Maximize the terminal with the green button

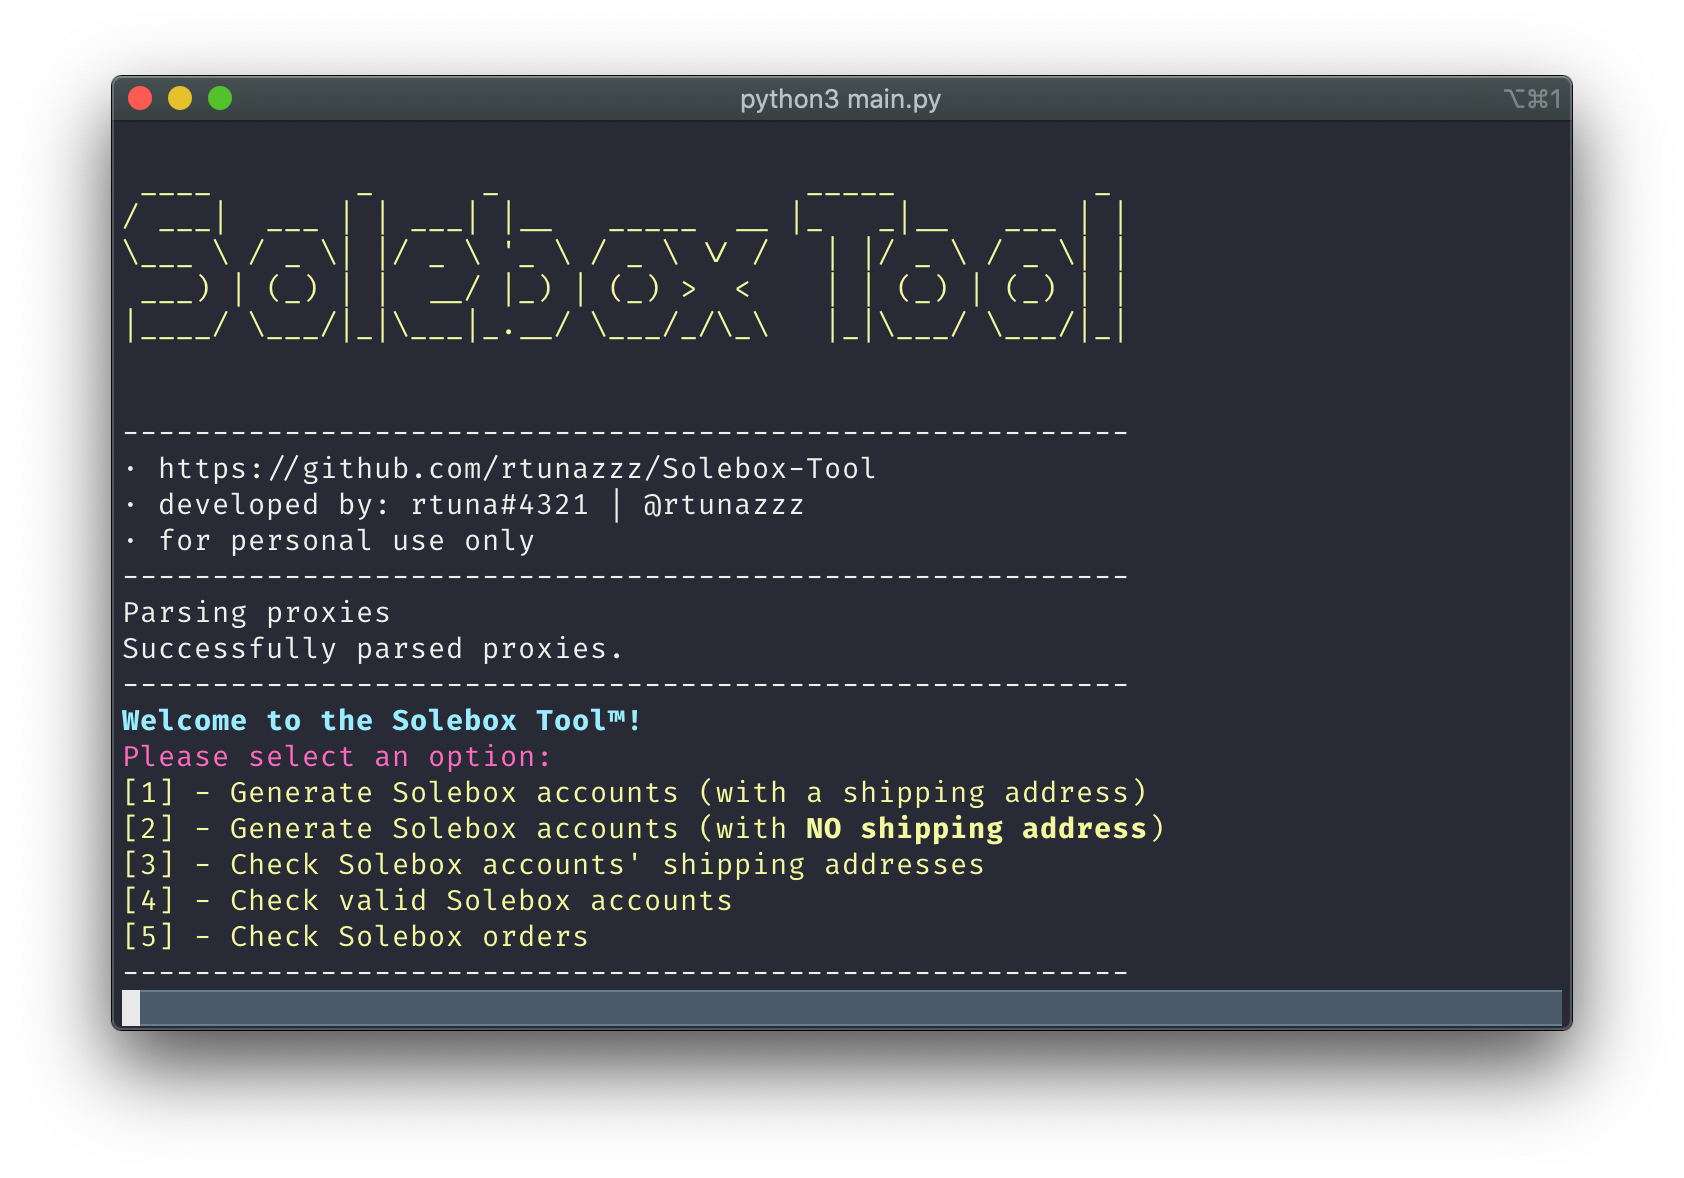(220, 98)
